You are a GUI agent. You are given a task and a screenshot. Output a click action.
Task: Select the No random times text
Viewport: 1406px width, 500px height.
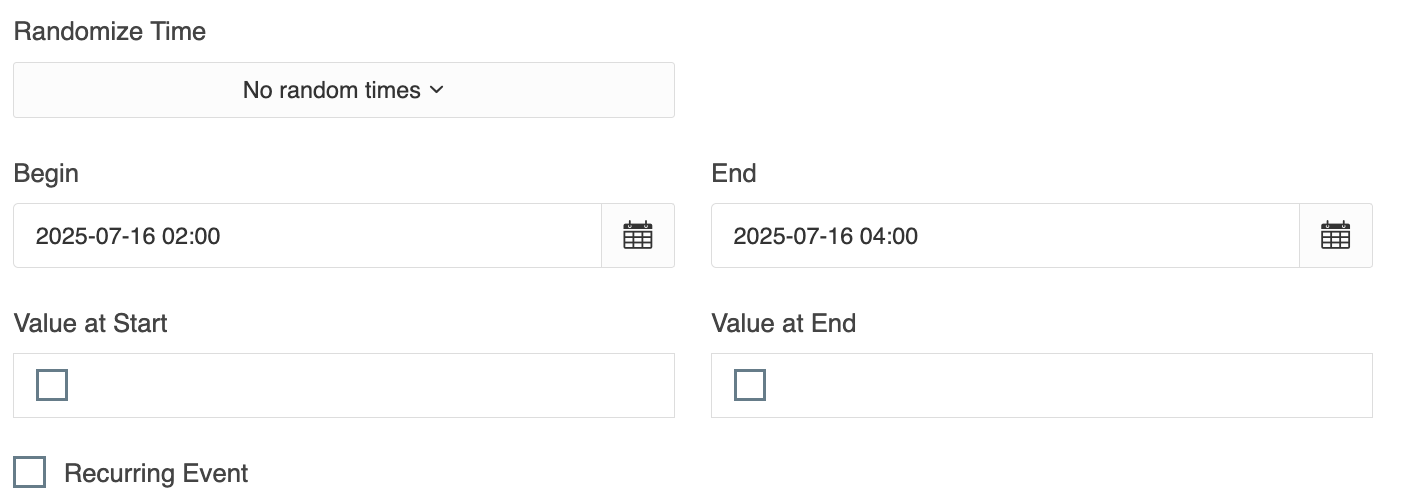click(331, 90)
